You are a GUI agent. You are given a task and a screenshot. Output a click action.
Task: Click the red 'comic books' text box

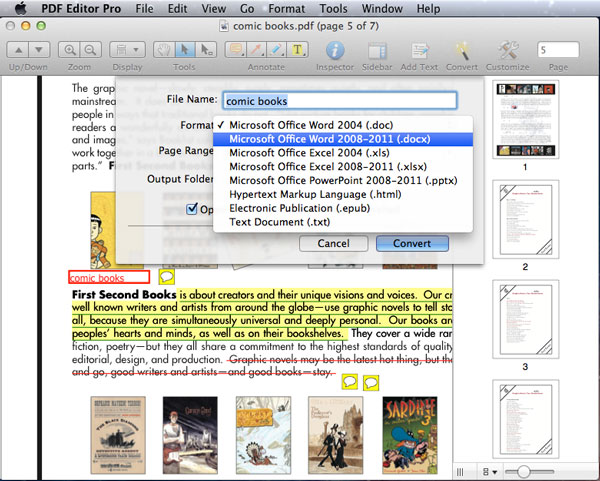pyautogui.click(x=109, y=277)
